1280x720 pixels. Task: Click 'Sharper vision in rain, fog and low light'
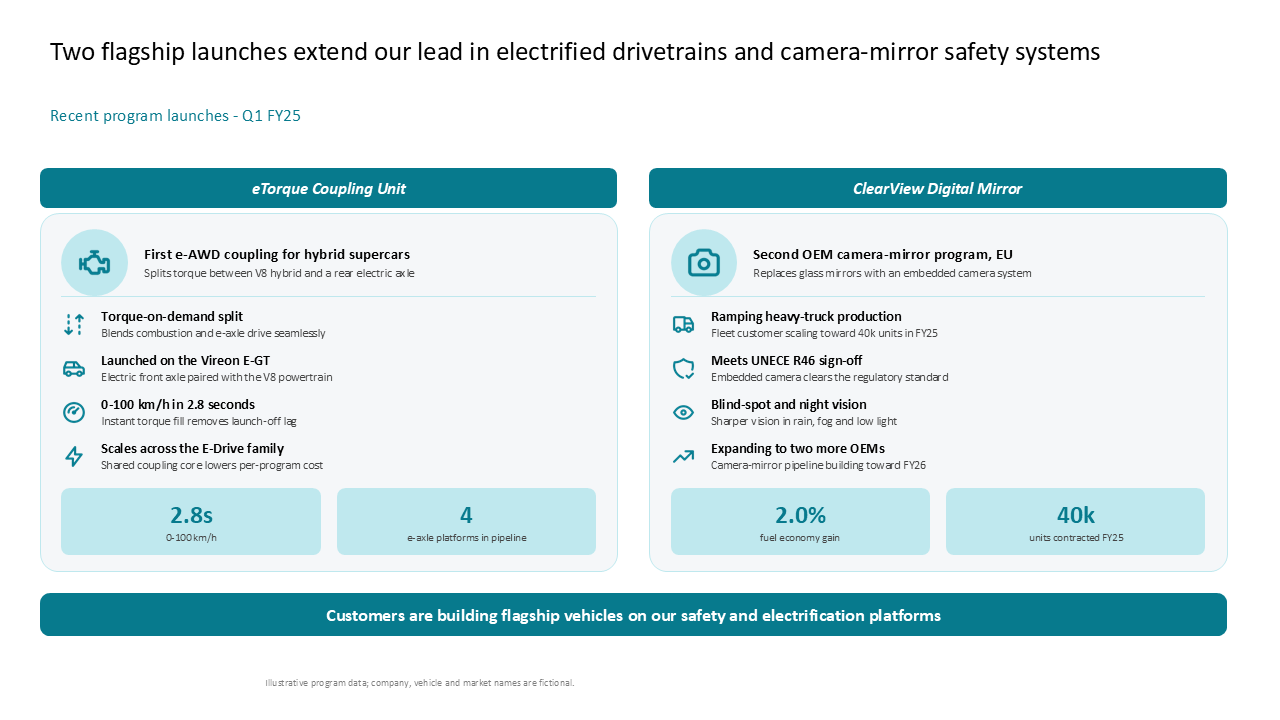(x=804, y=421)
